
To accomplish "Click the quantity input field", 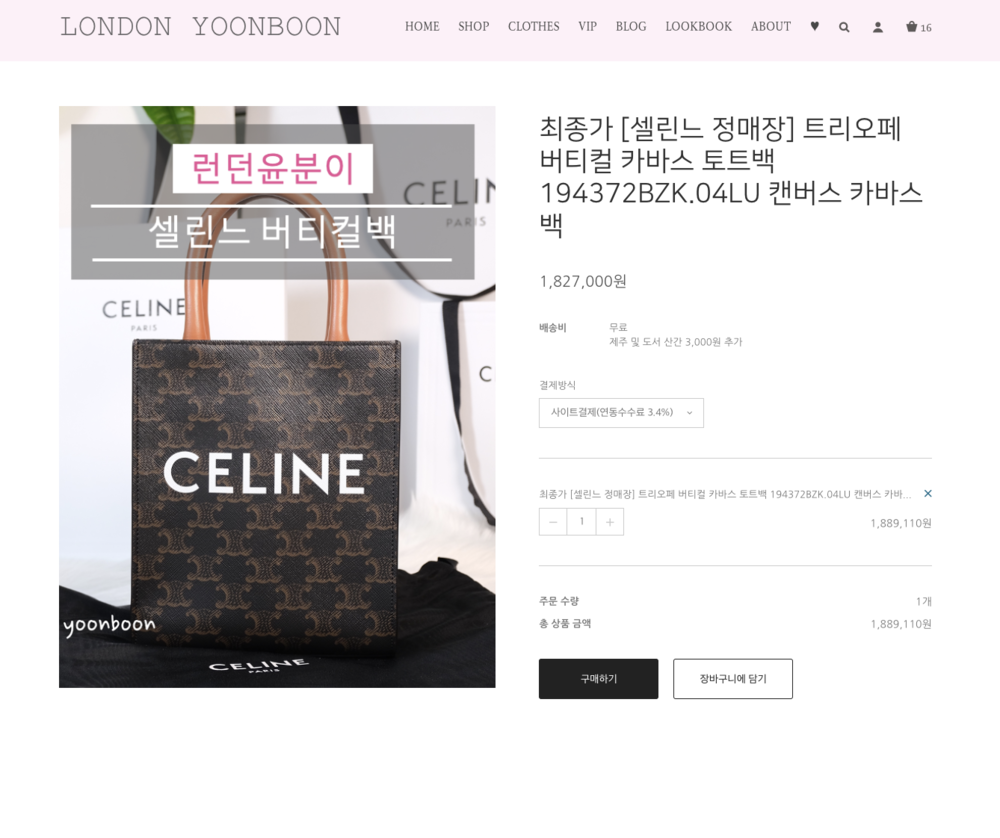I will (582, 522).
